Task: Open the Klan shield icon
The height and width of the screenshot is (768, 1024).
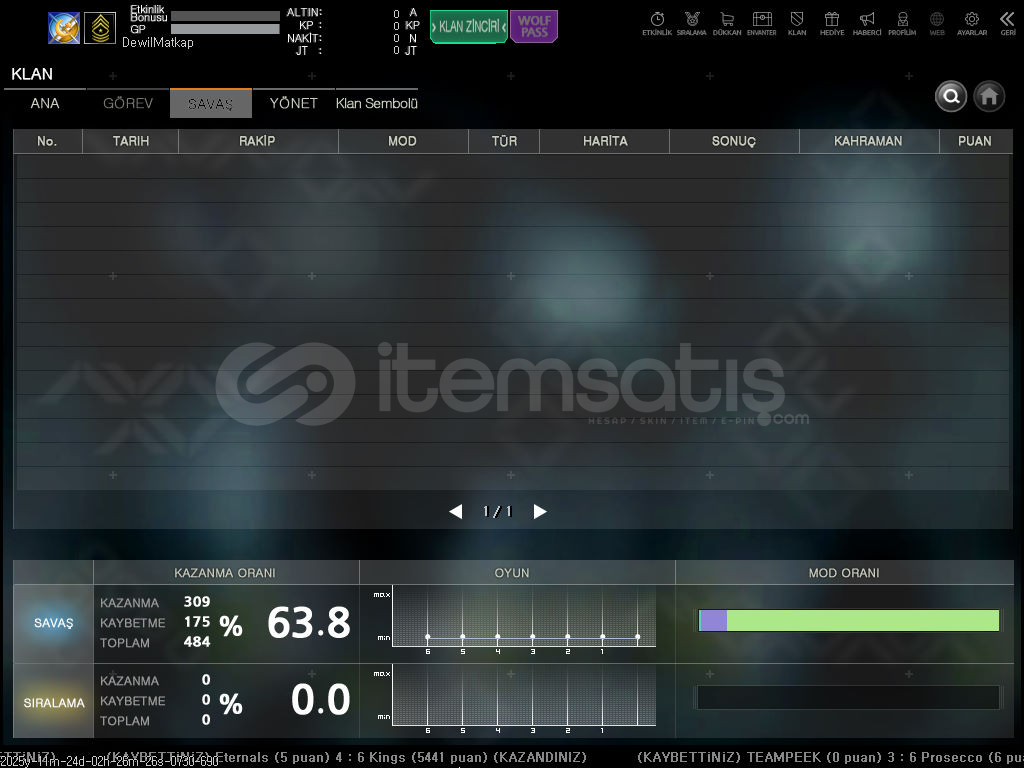Action: pyautogui.click(x=797, y=22)
